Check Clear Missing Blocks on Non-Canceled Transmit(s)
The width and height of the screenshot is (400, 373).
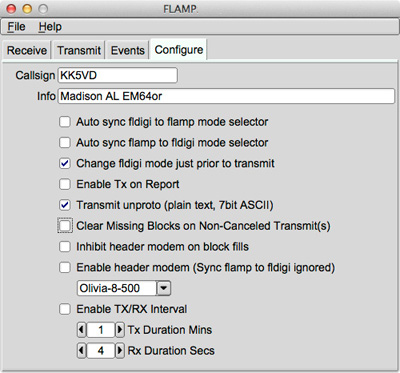click(65, 226)
